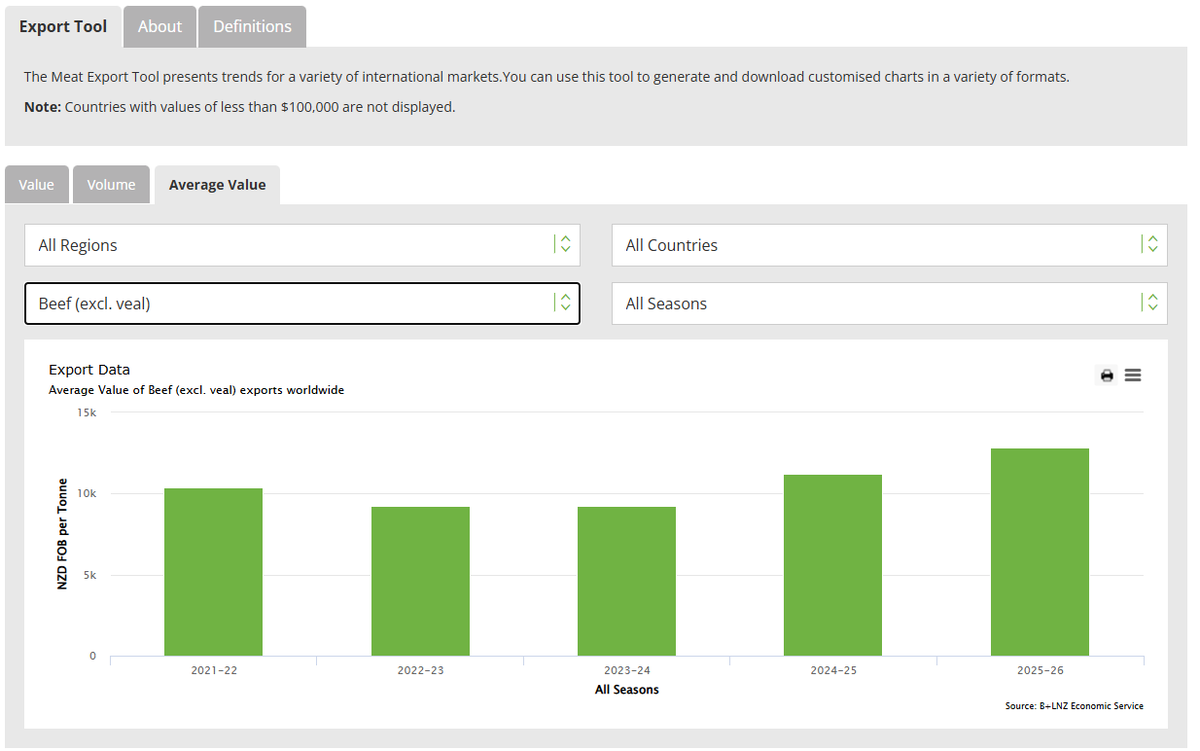Switch to the Volume tab

point(110,184)
